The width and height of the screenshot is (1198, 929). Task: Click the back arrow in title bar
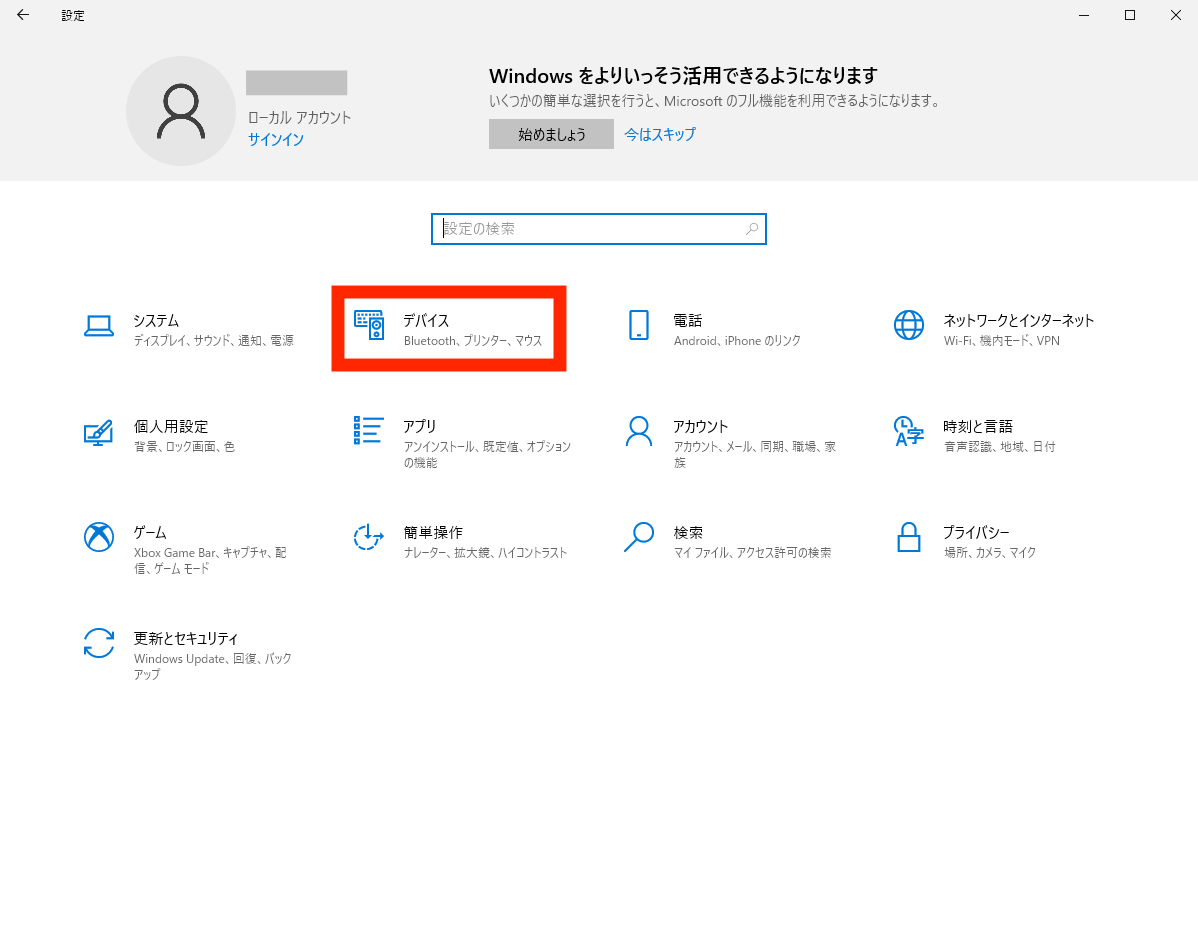(x=23, y=15)
